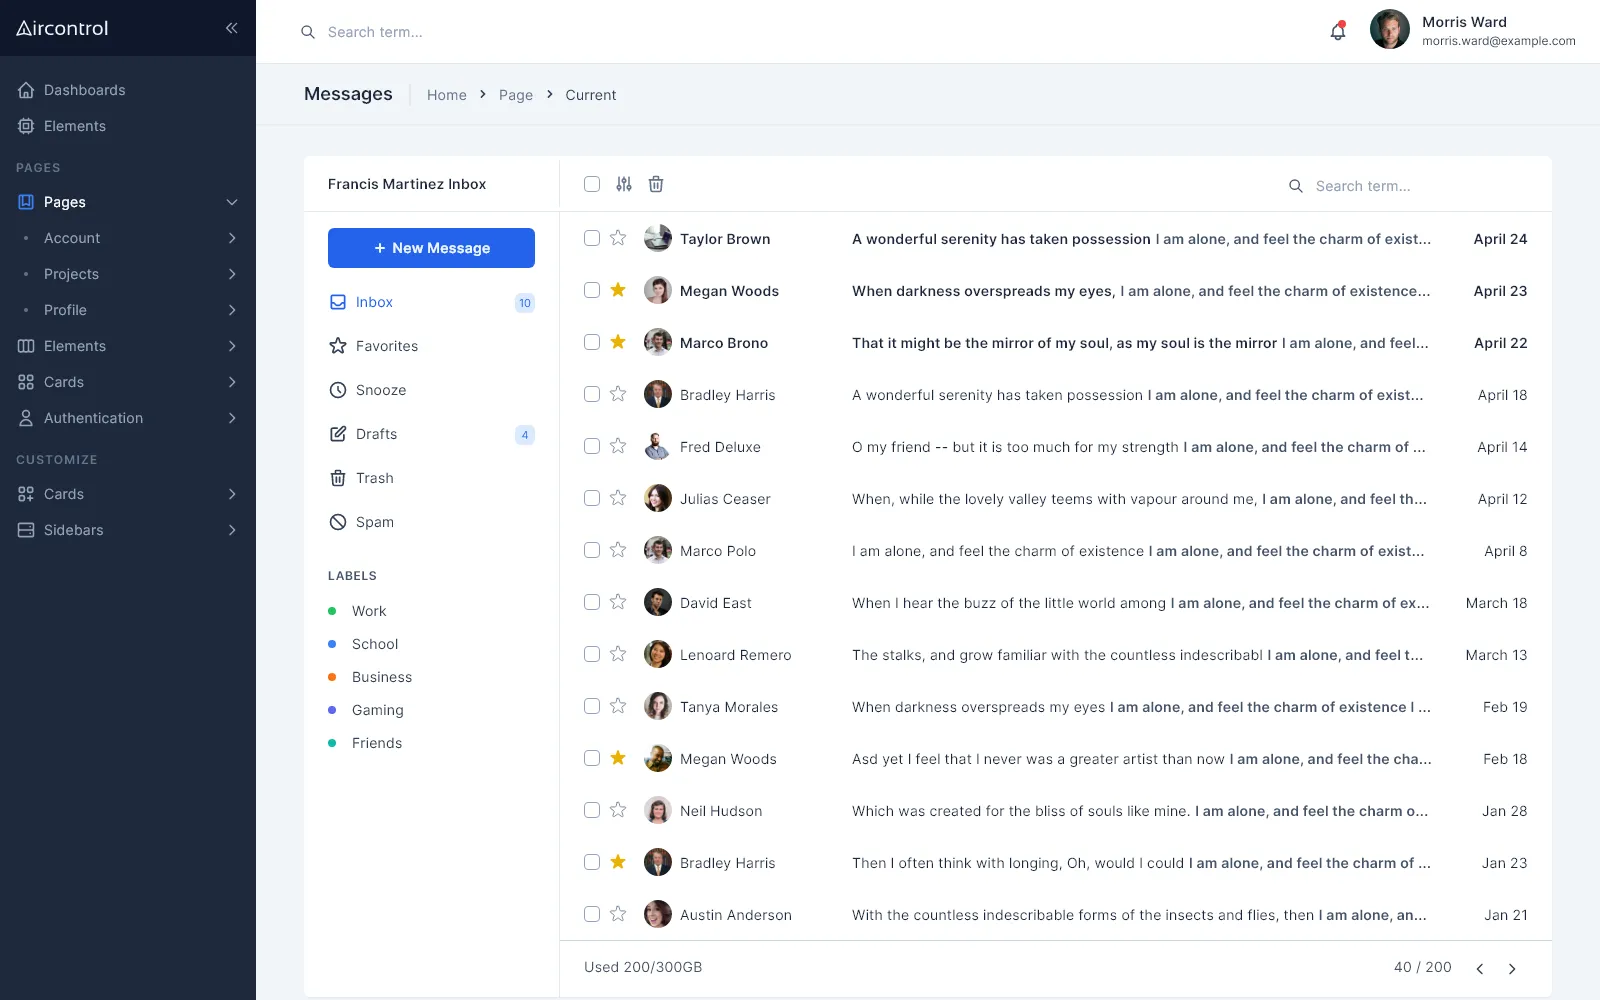Unstar the Bradley Harris Jan 23 message
The width and height of the screenshot is (1600, 1000).
pos(618,862)
